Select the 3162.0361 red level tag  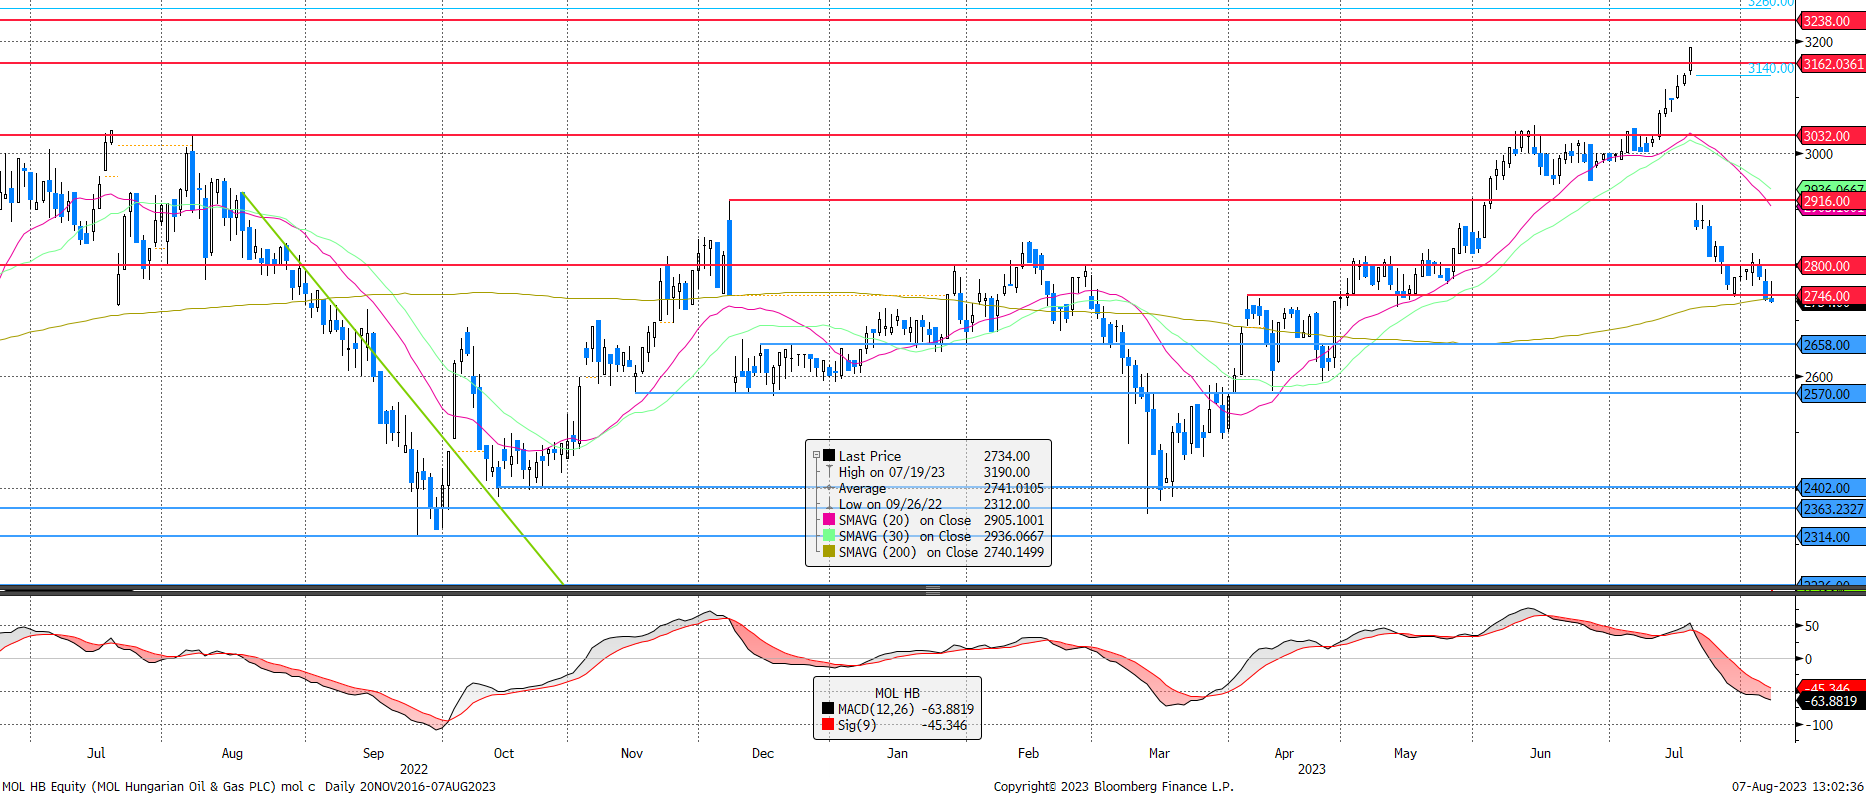[1831, 64]
